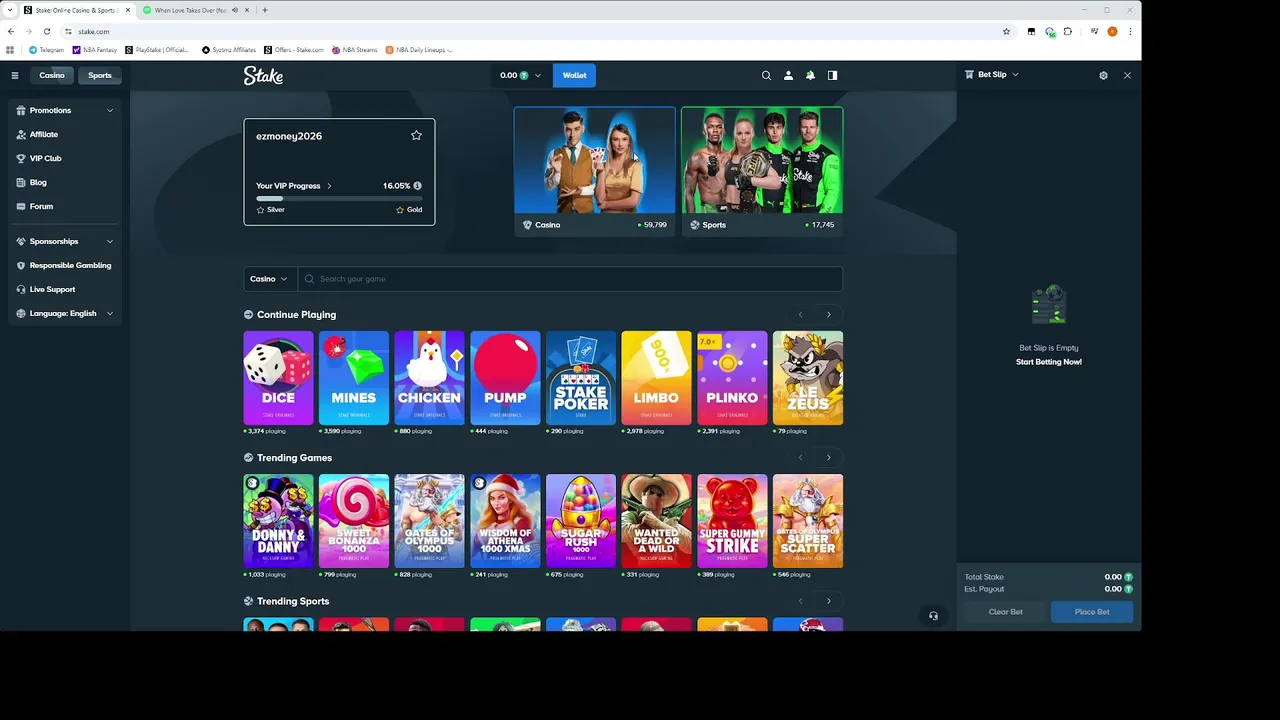
Task: Open Gates of Olympus 1000 slot
Action: tap(429, 521)
